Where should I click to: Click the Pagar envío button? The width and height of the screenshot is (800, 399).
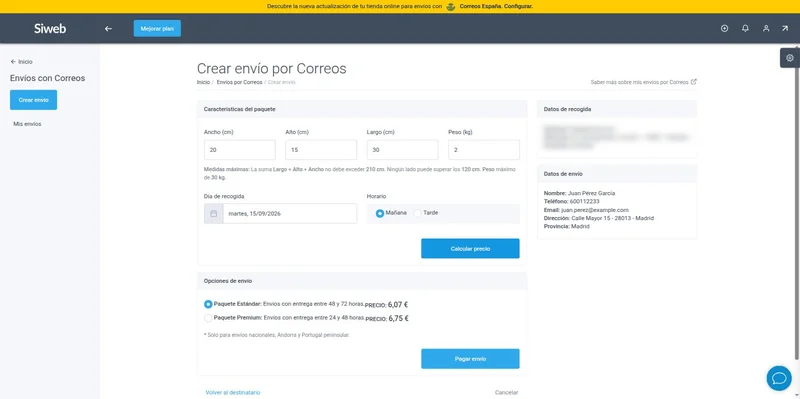tap(470, 359)
